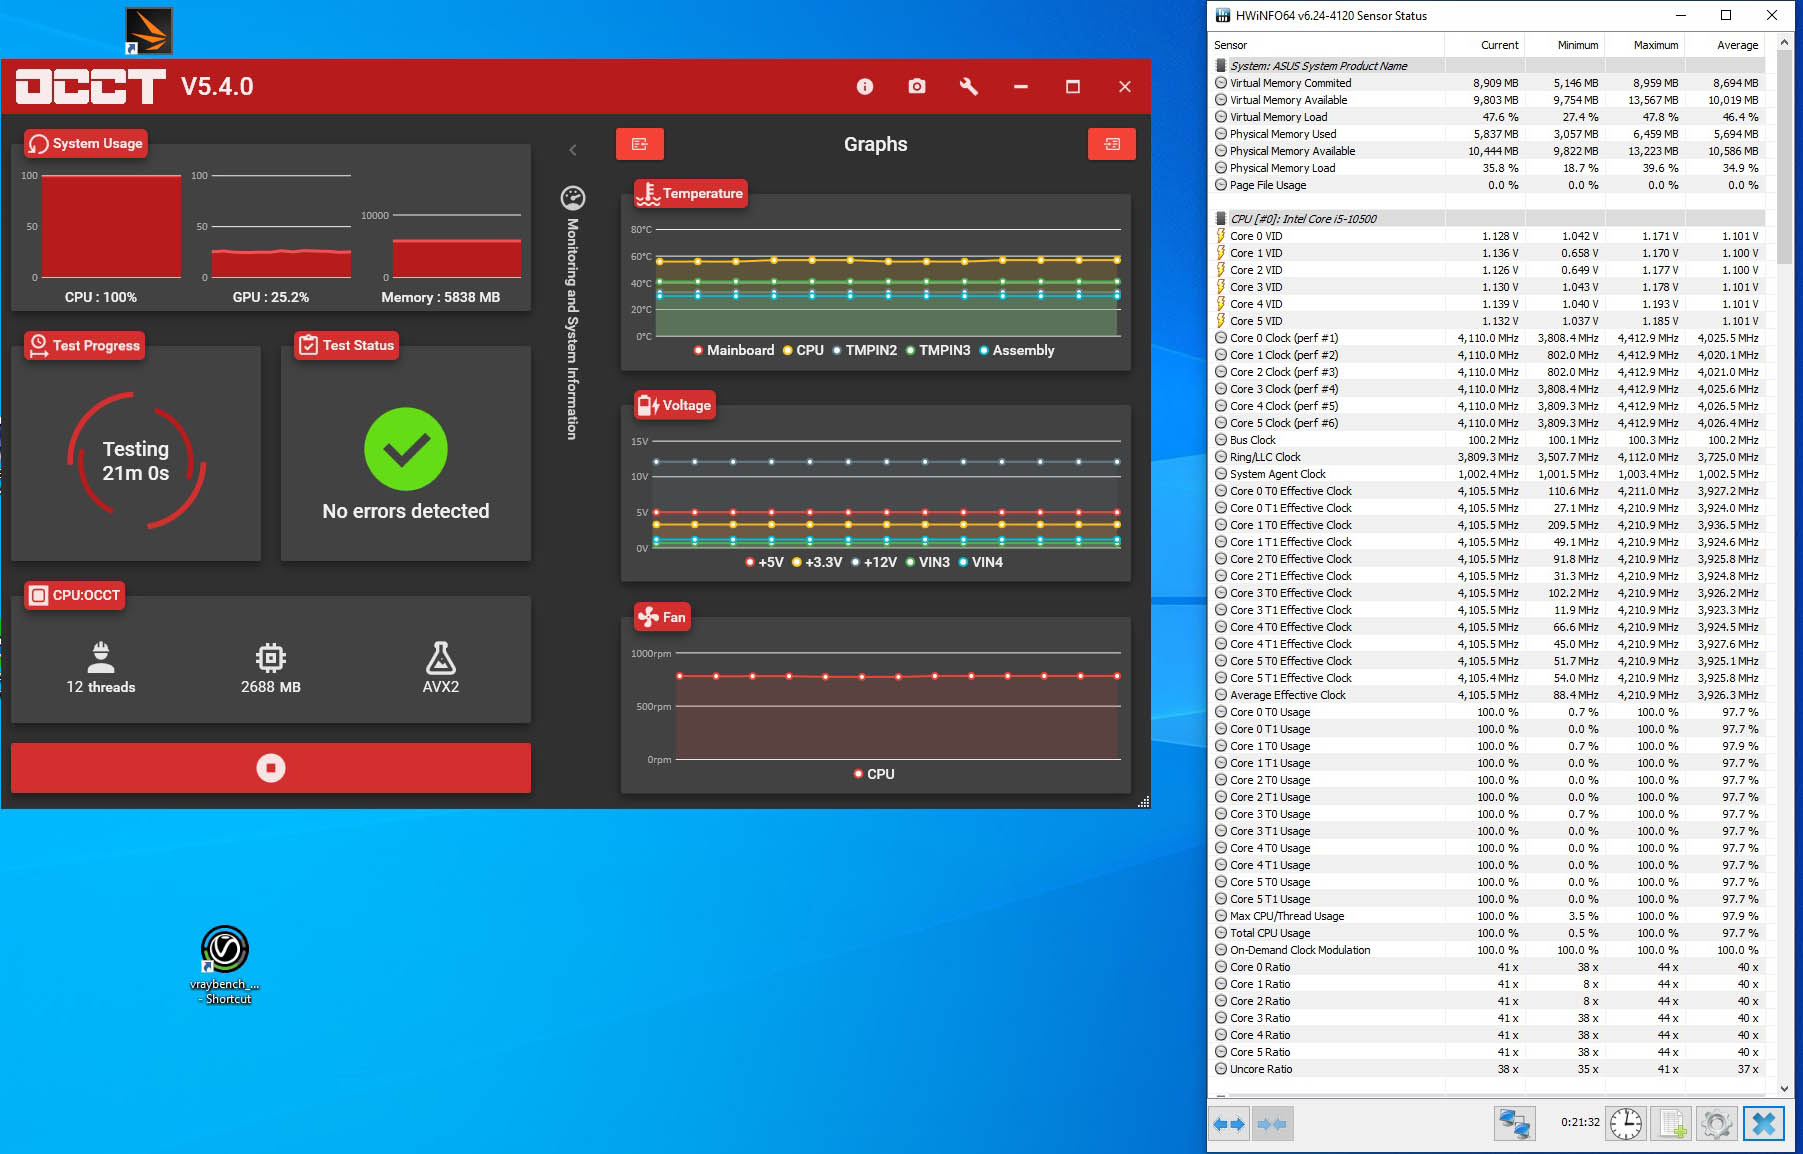Toggle Assembly series in Temperature legend

1017,350
